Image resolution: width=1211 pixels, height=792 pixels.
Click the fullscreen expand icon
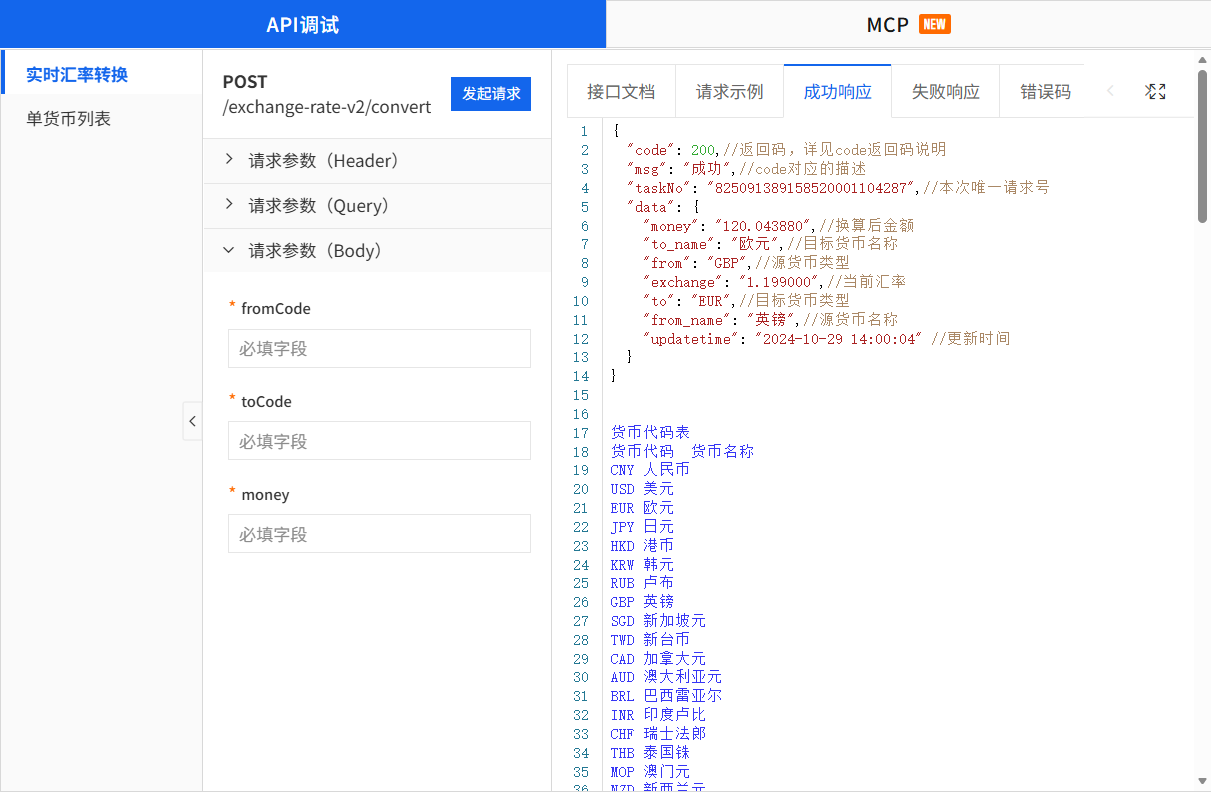coord(1155,92)
